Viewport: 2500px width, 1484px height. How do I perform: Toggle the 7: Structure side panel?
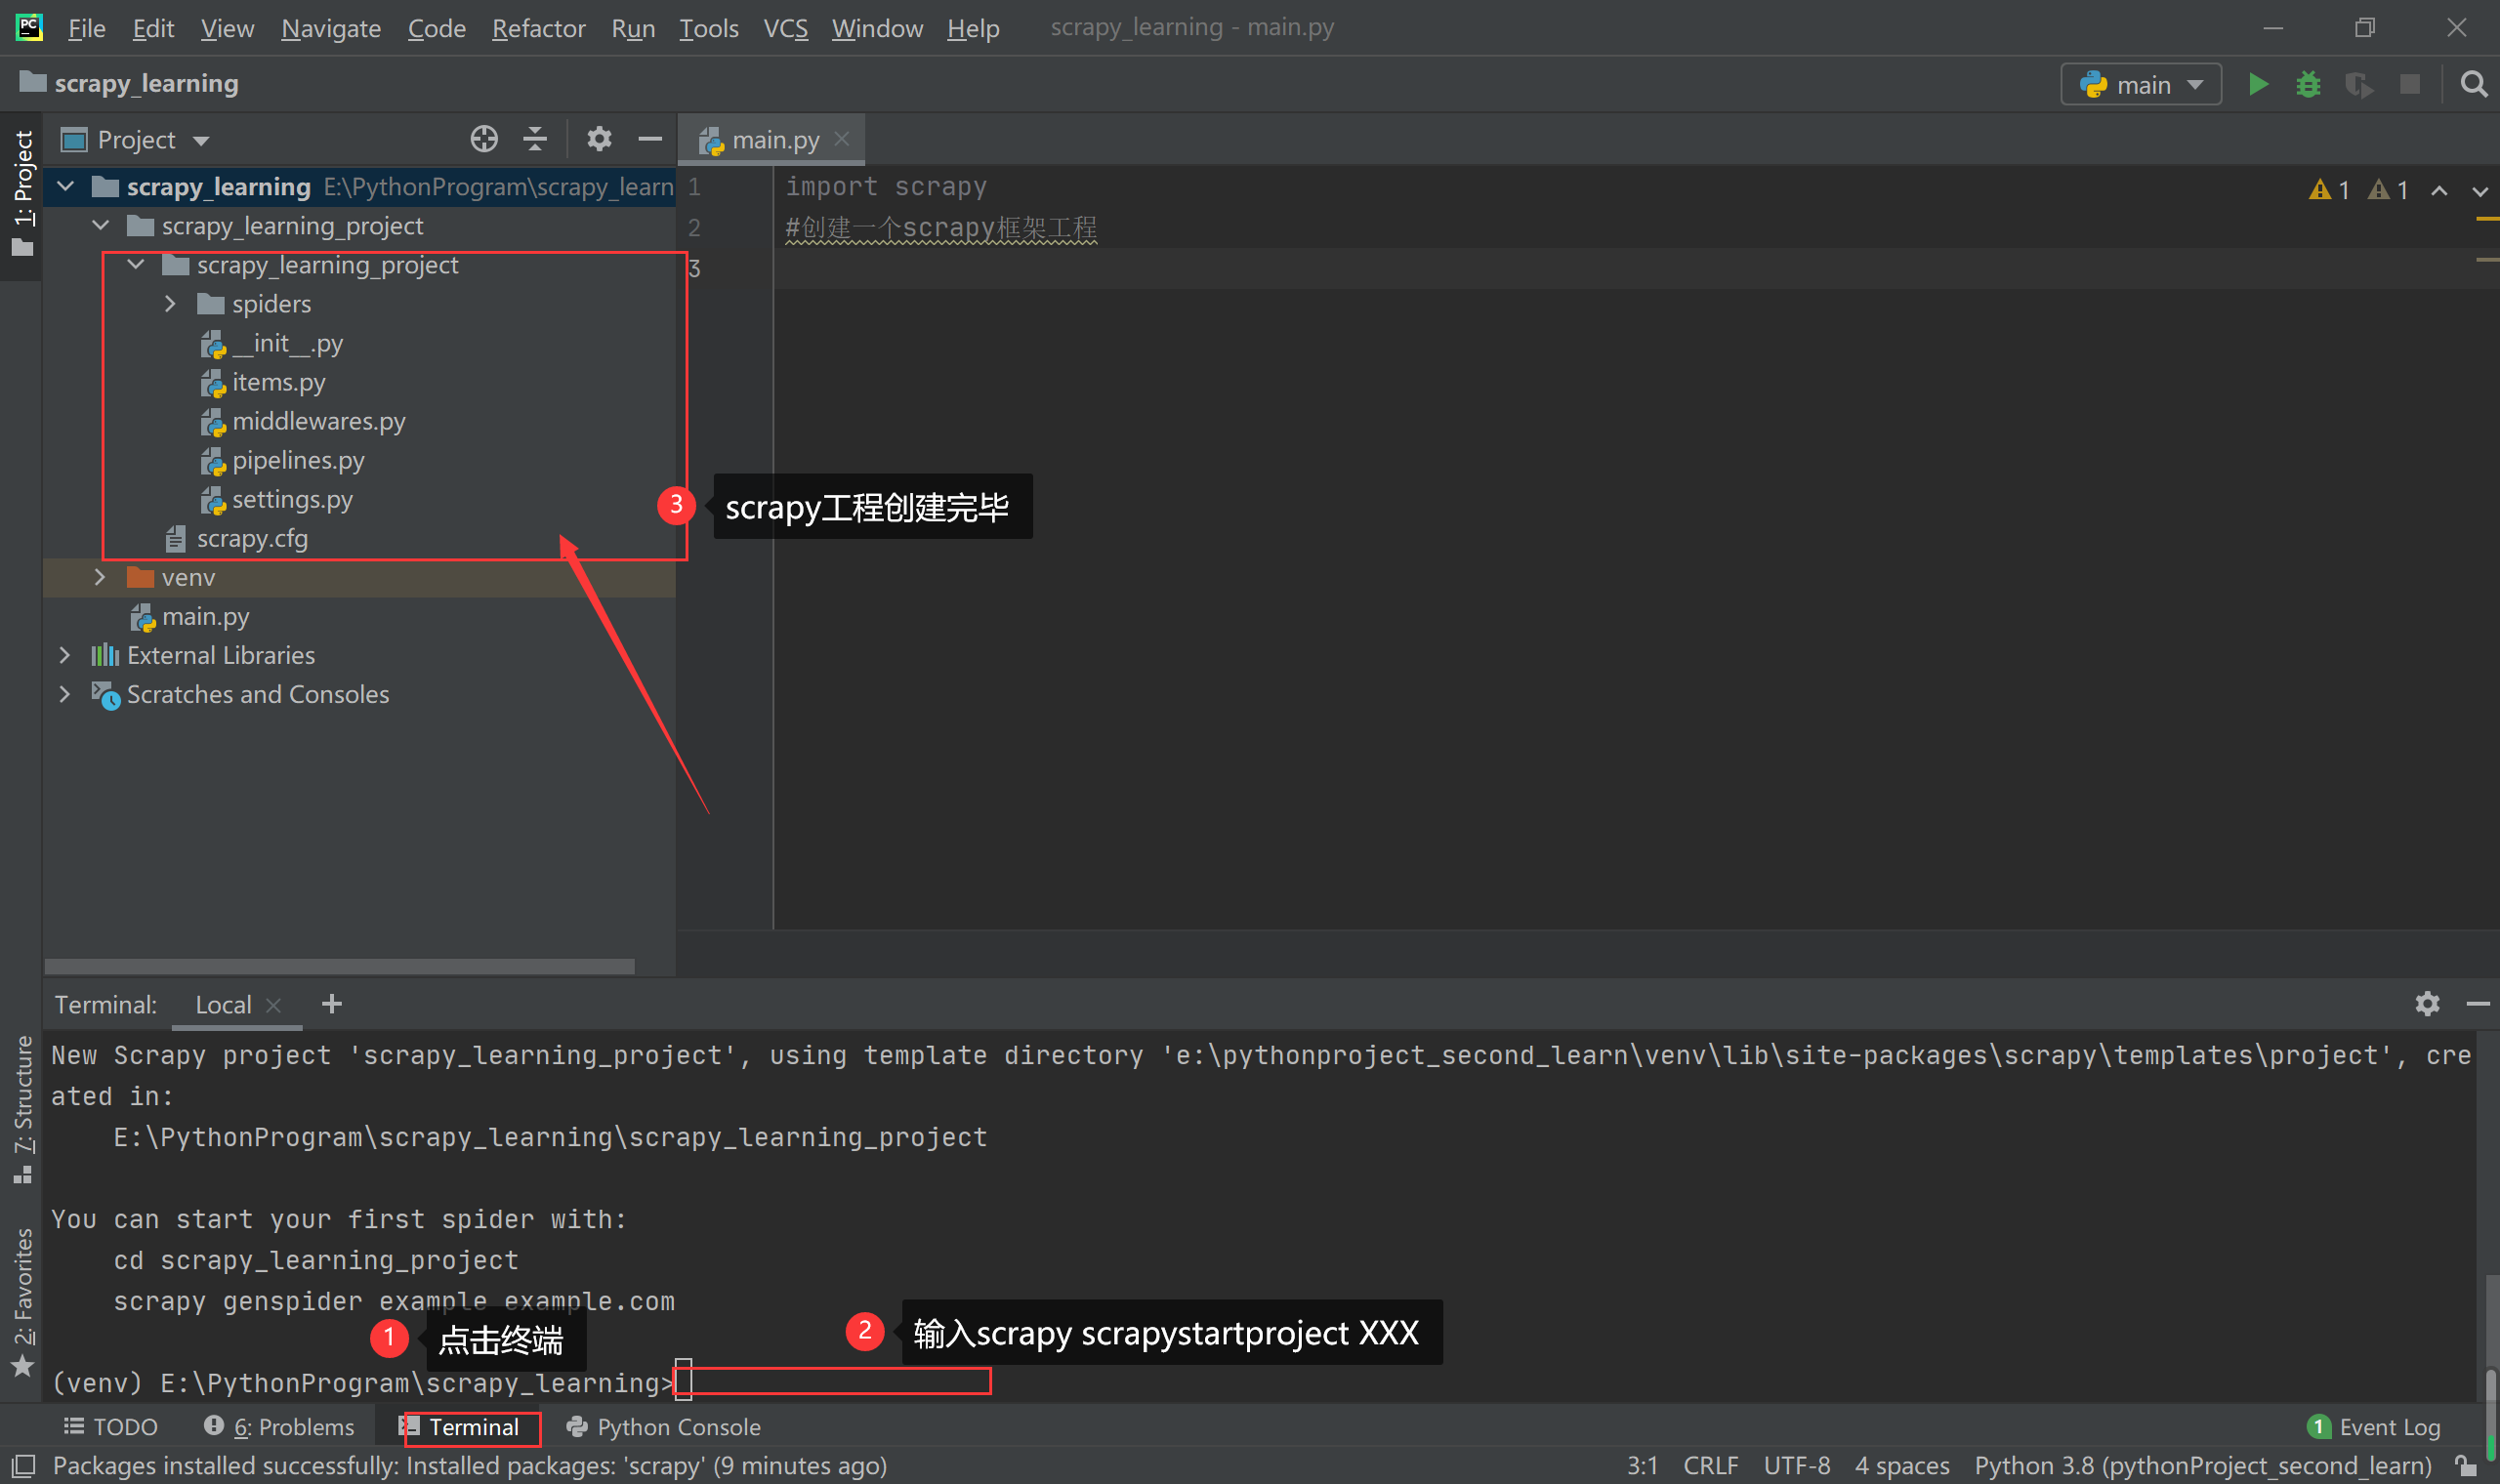(22, 1110)
